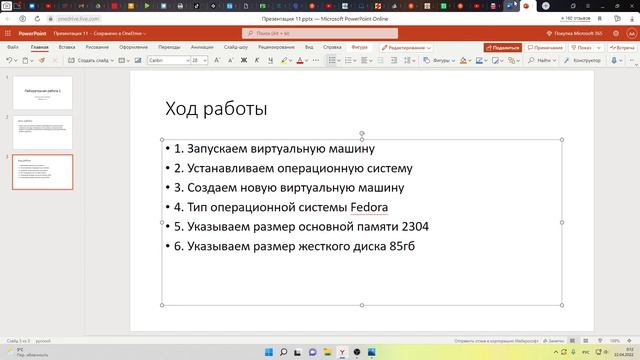This screenshot has height=360, width=640.
Task: Click the increase indent icon
Action: [394, 60]
